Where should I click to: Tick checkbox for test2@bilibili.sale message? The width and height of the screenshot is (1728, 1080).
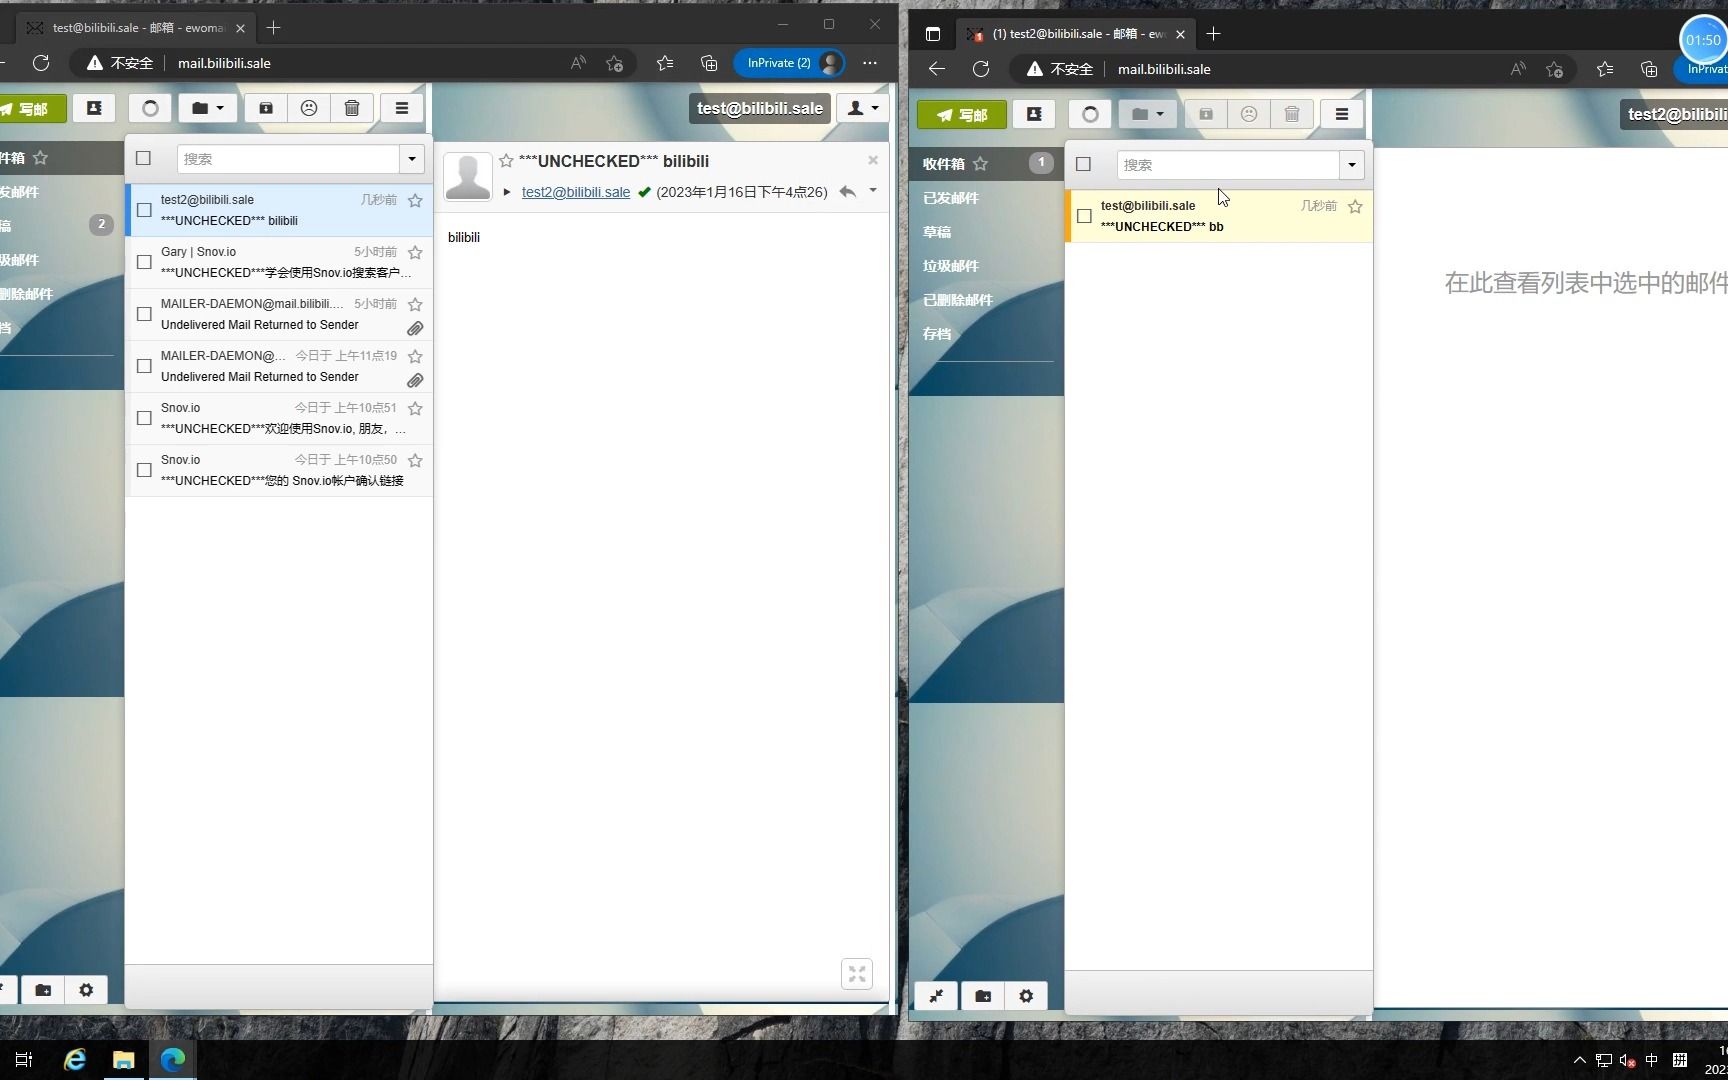[x=144, y=210]
